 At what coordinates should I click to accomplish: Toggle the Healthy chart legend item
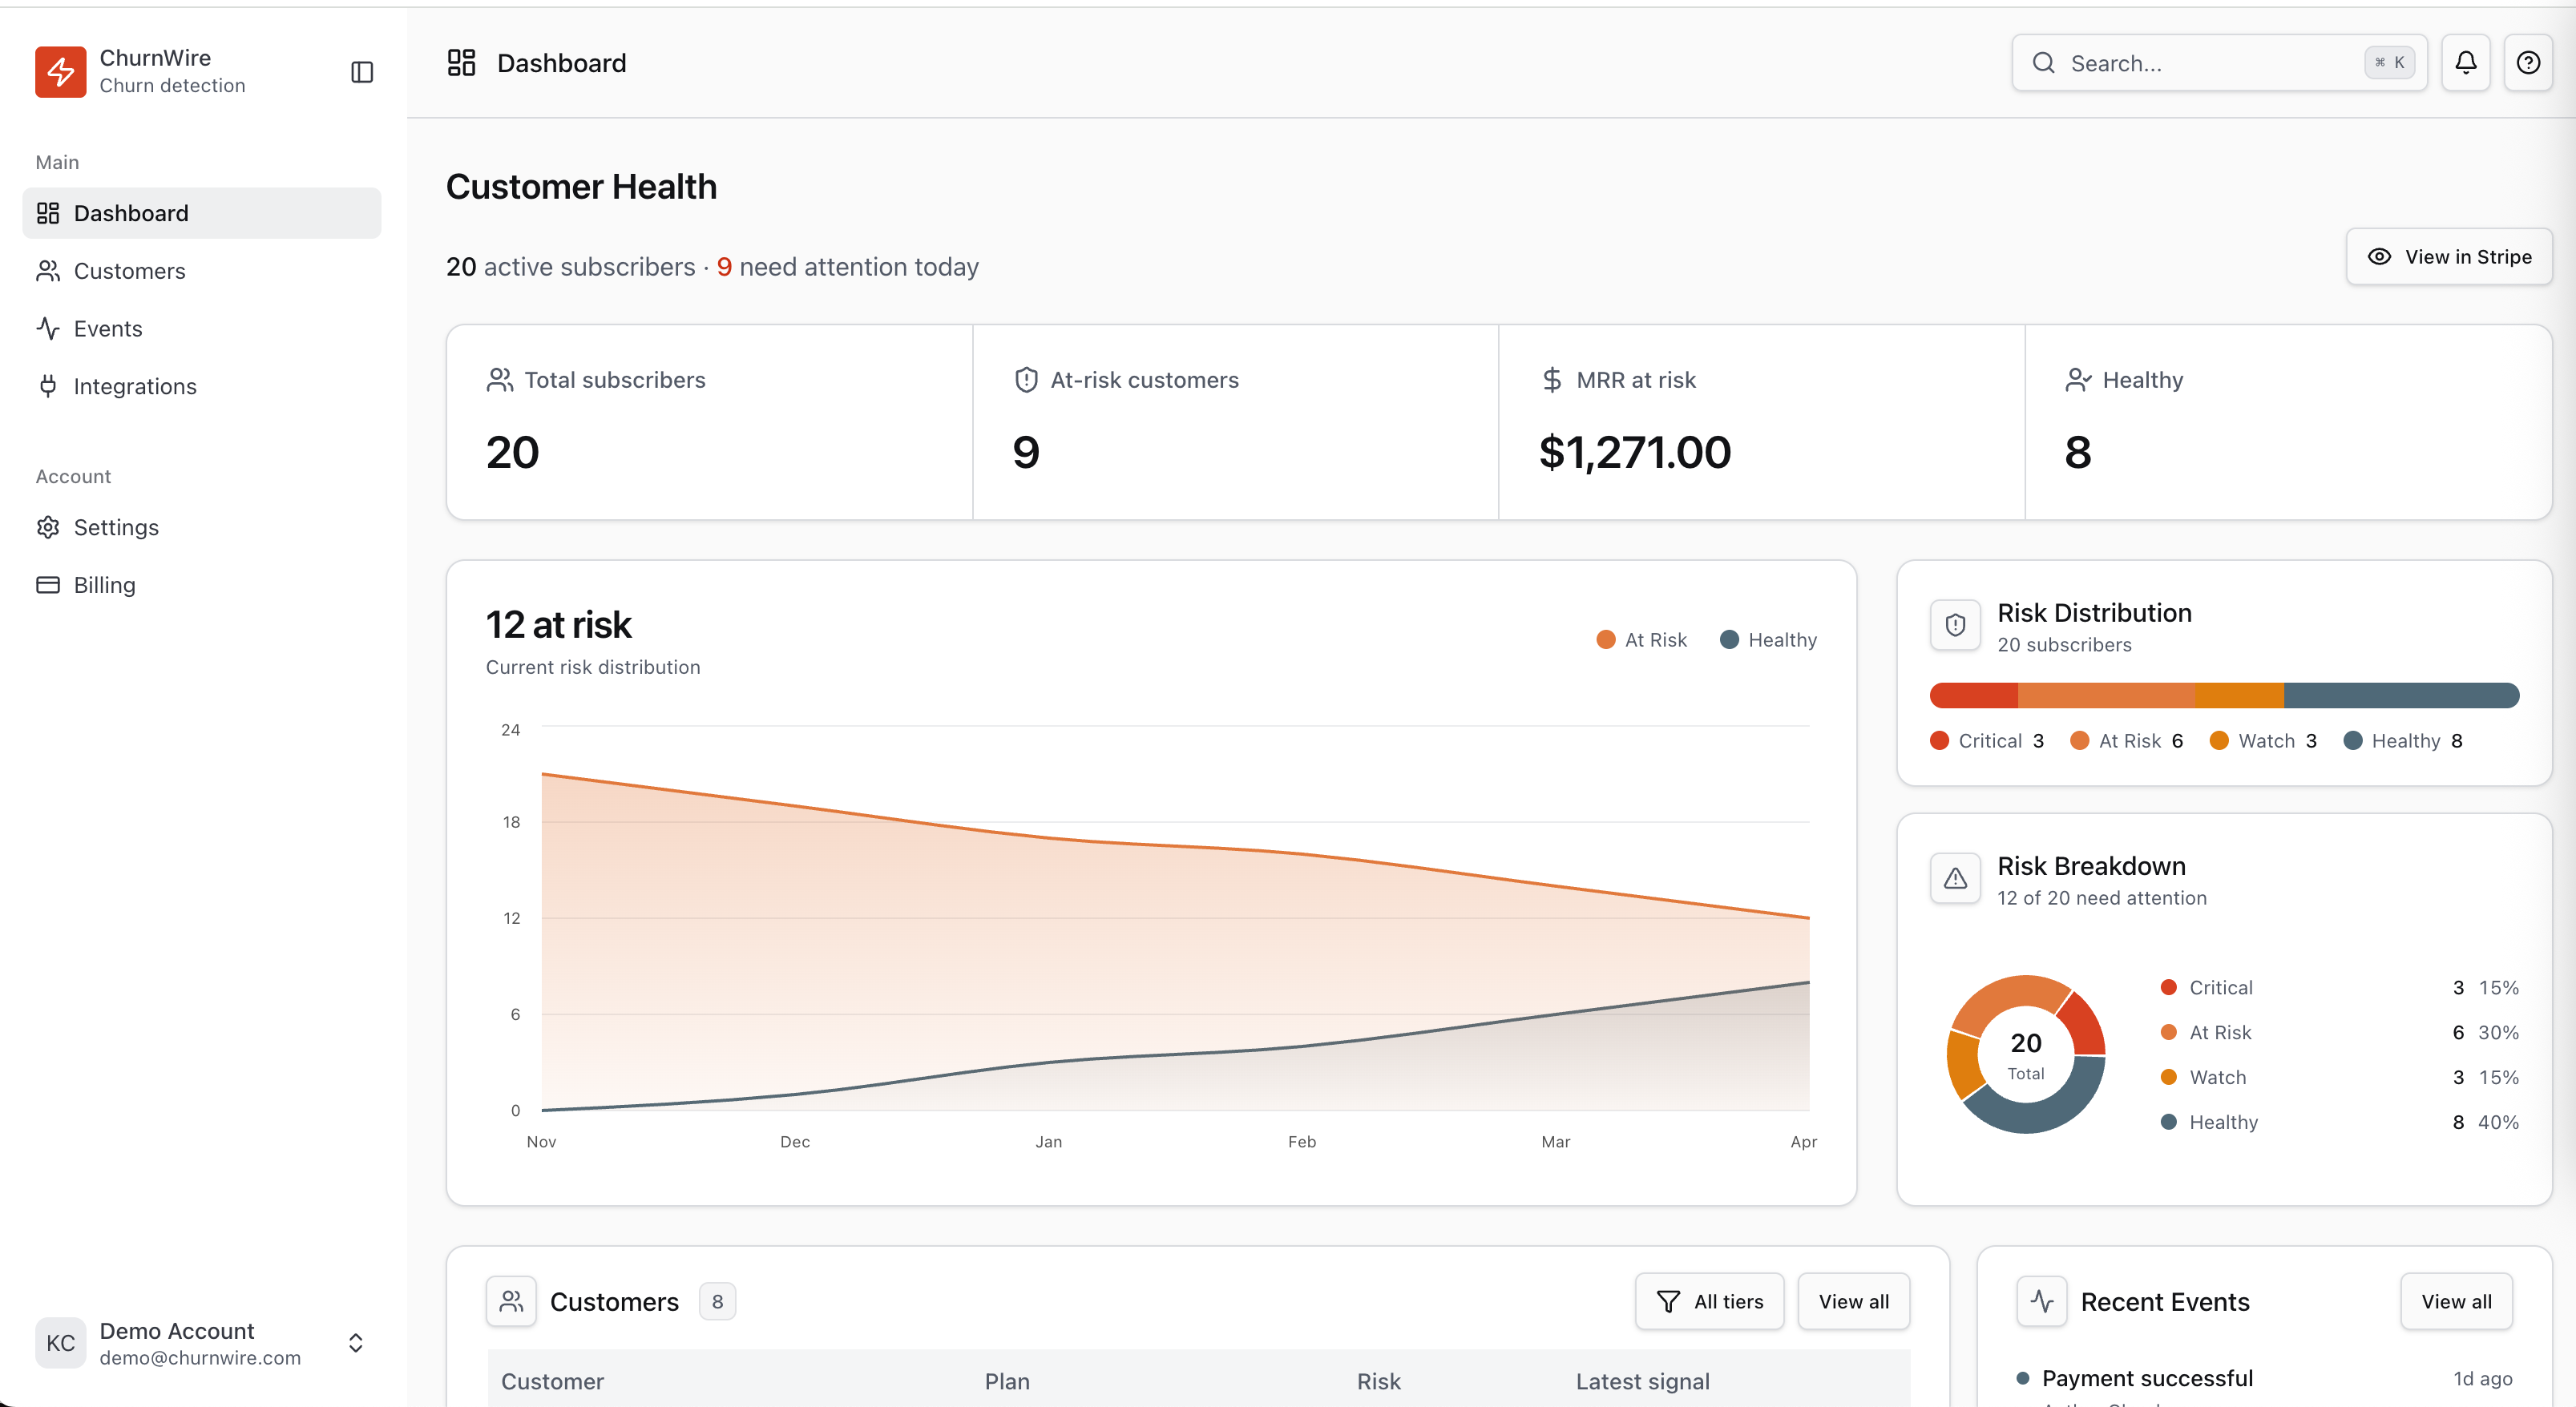1768,640
